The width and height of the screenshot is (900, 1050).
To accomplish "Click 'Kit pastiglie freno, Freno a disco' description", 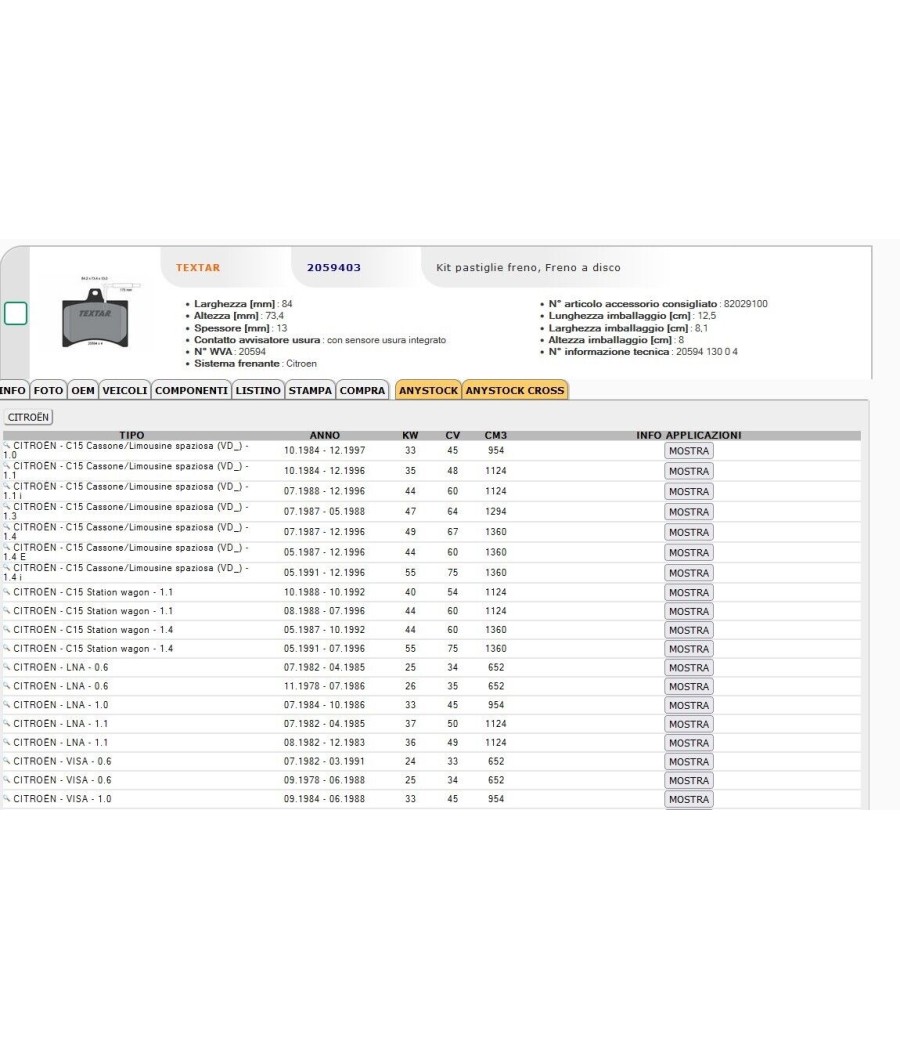I will click(528, 267).
